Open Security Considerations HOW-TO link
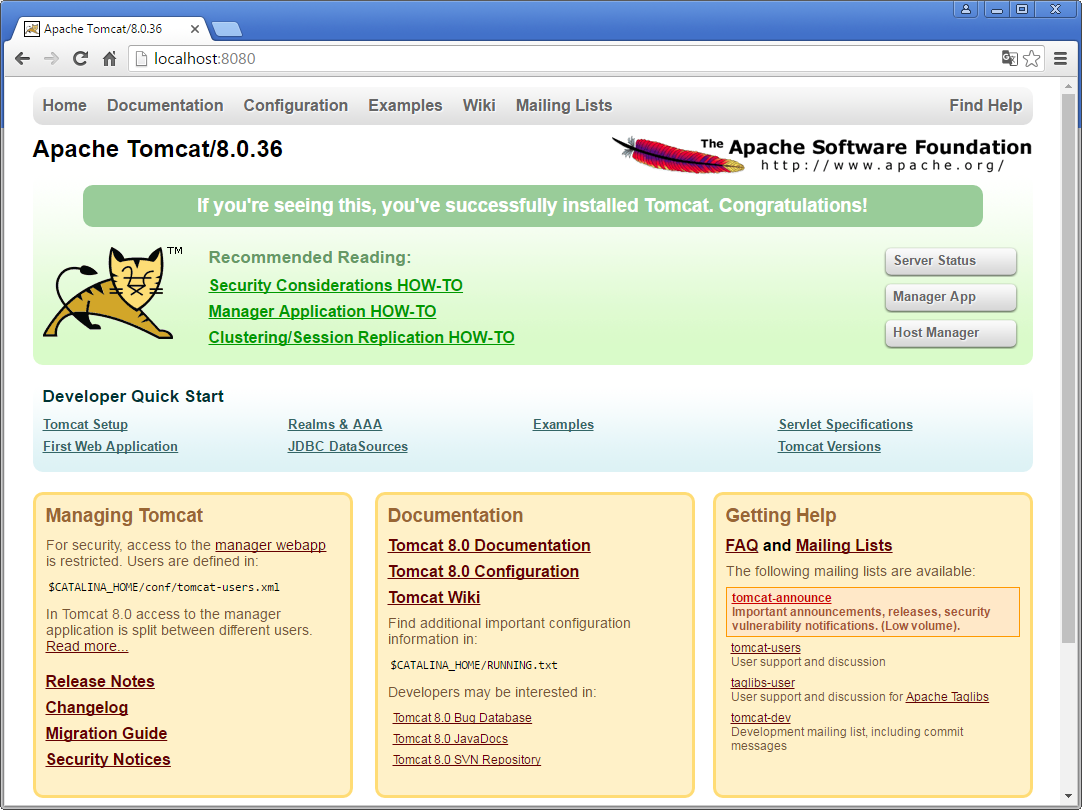Image resolution: width=1082 pixels, height=810 pixels. point(335,286)
